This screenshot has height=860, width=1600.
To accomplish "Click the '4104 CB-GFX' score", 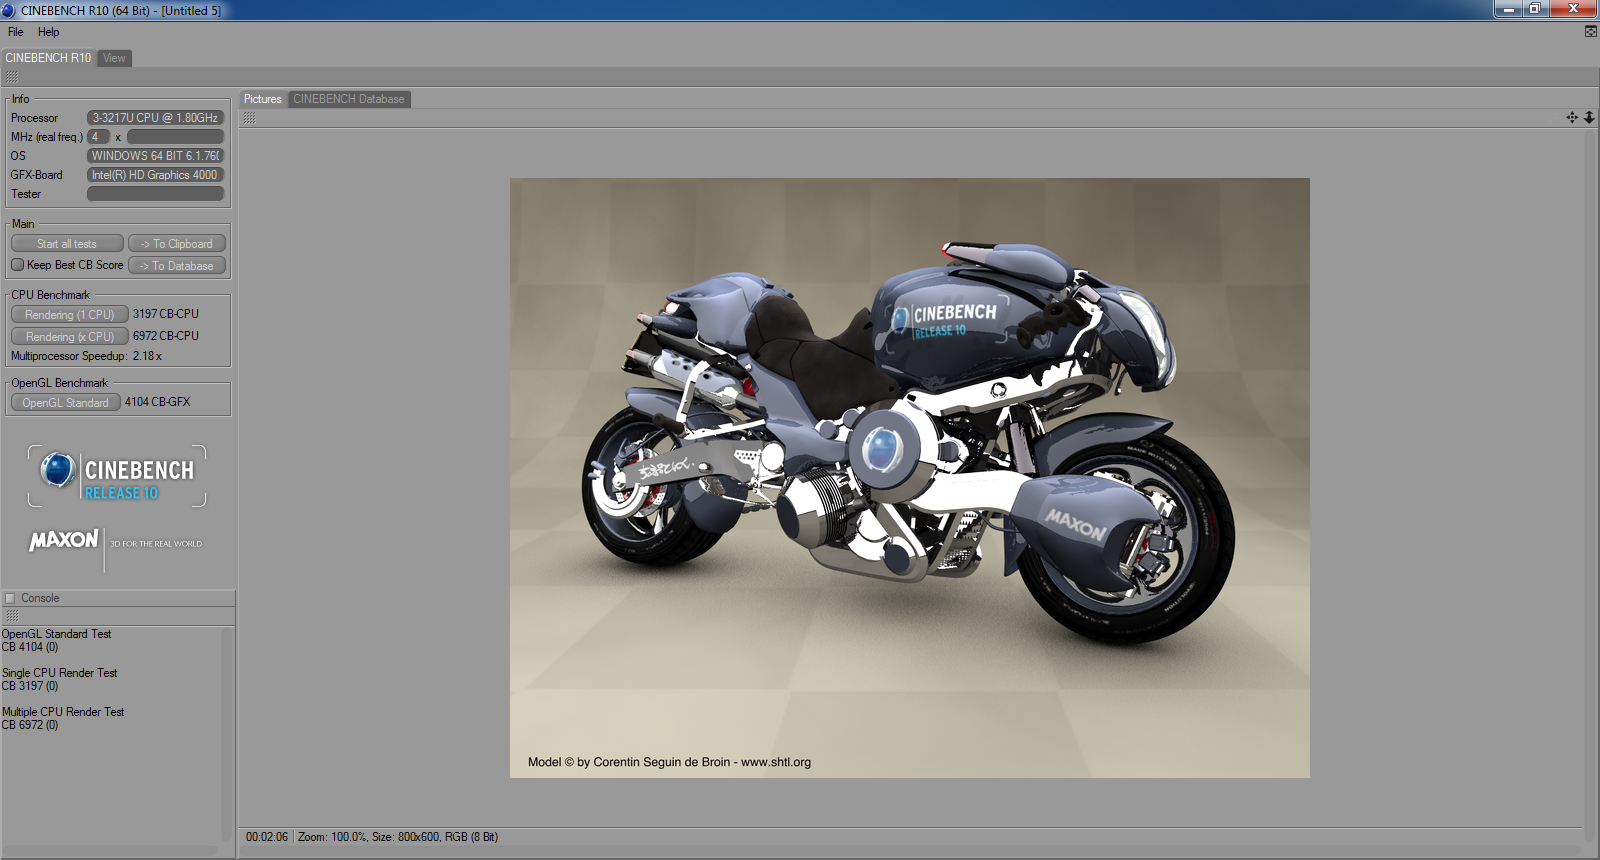I will pyautogui.click(x=157, y=402).
